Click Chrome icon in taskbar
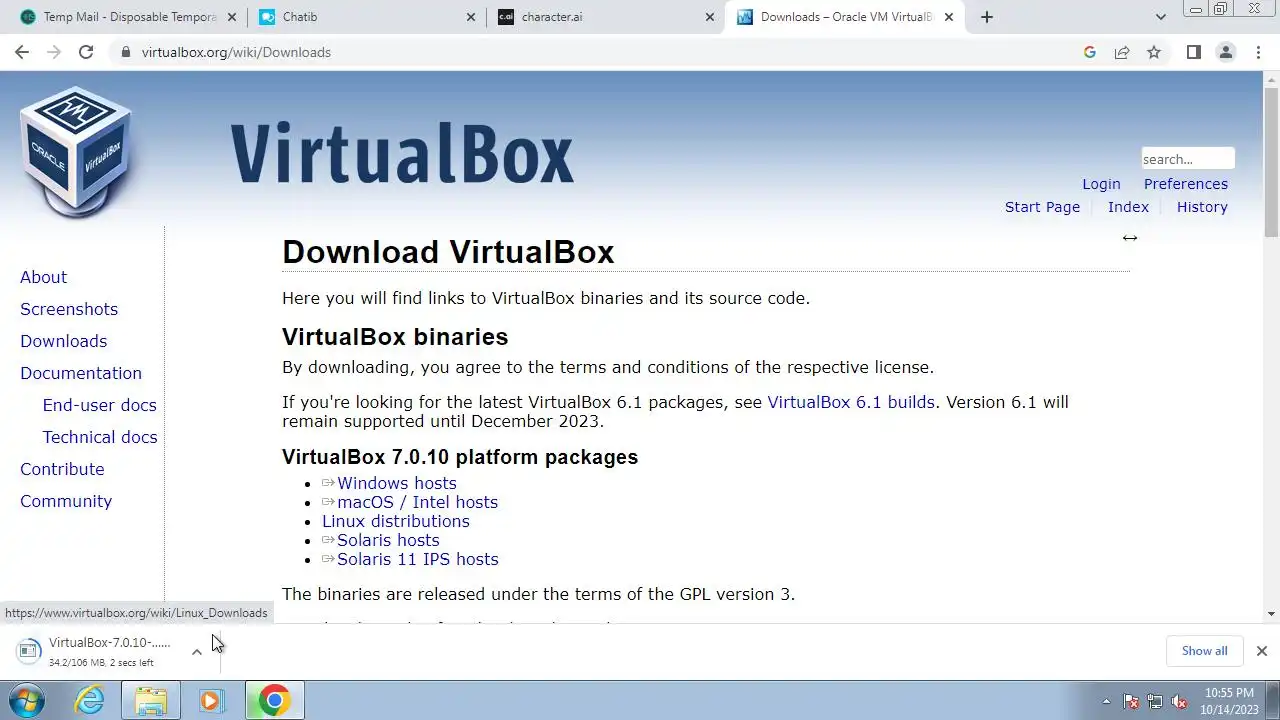The height and width of the screenshot is (720, 1280). tap(274, 701)
